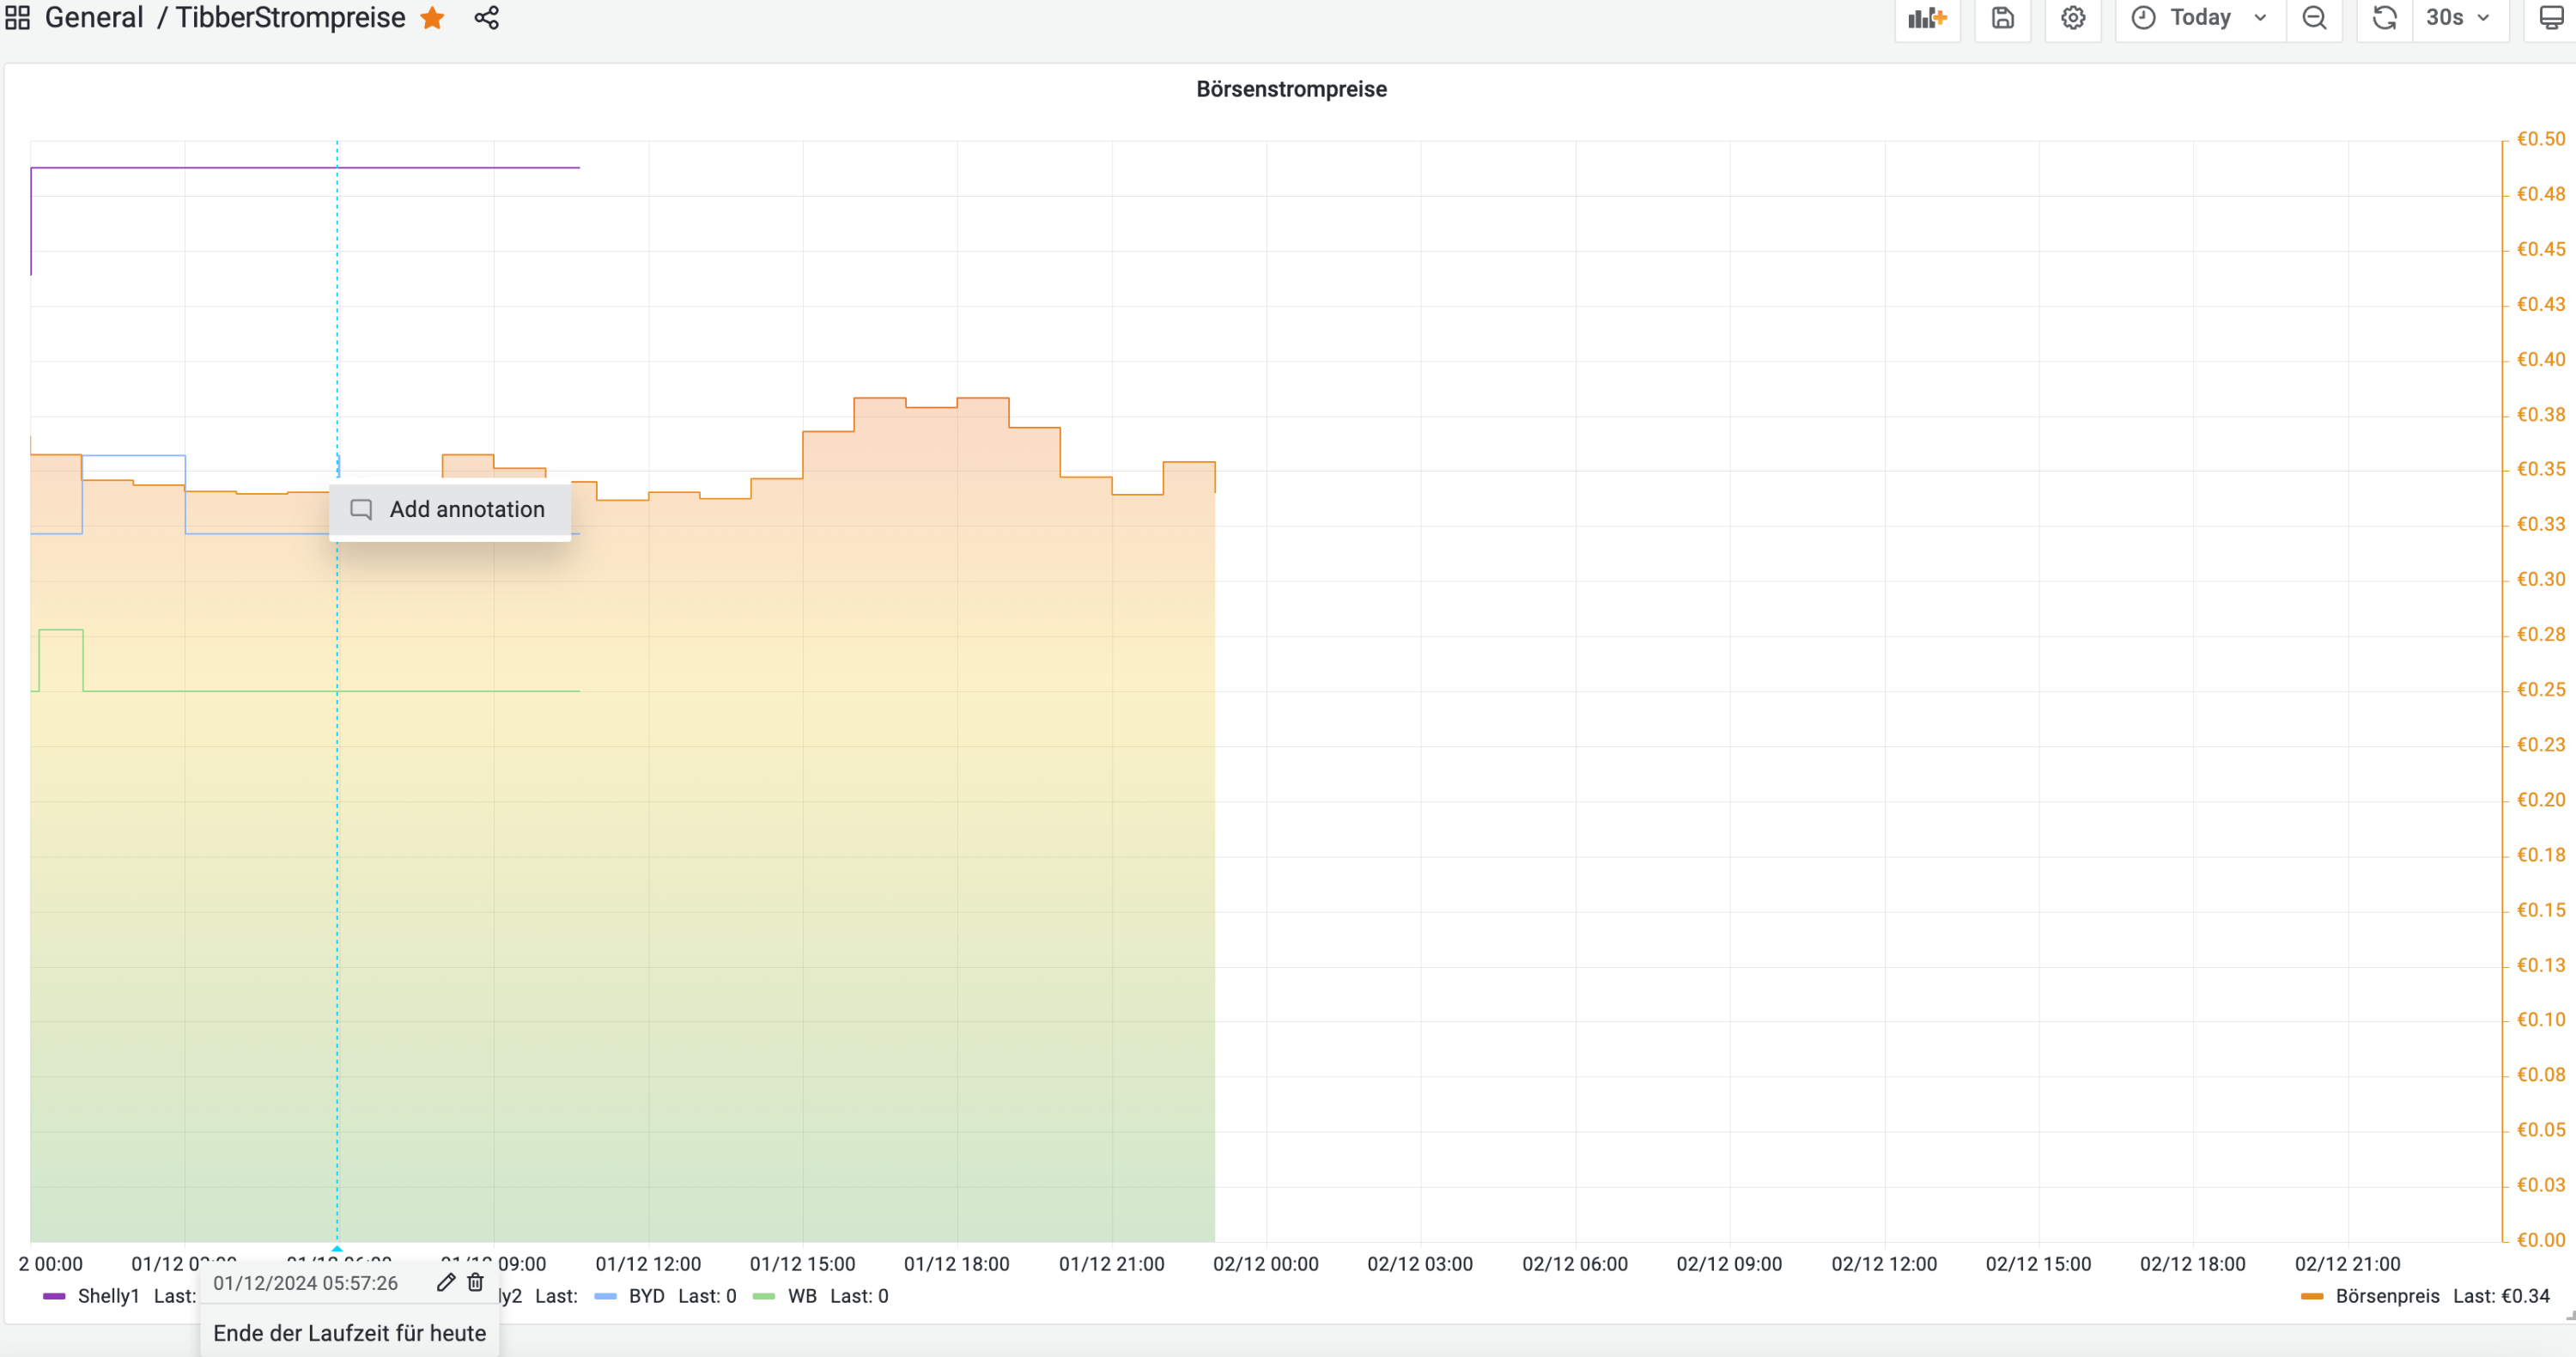The height and width of the screenshot is (1357, 2576).
Task: Click the Add panel icon
Action: click(x=1926, y=18)
